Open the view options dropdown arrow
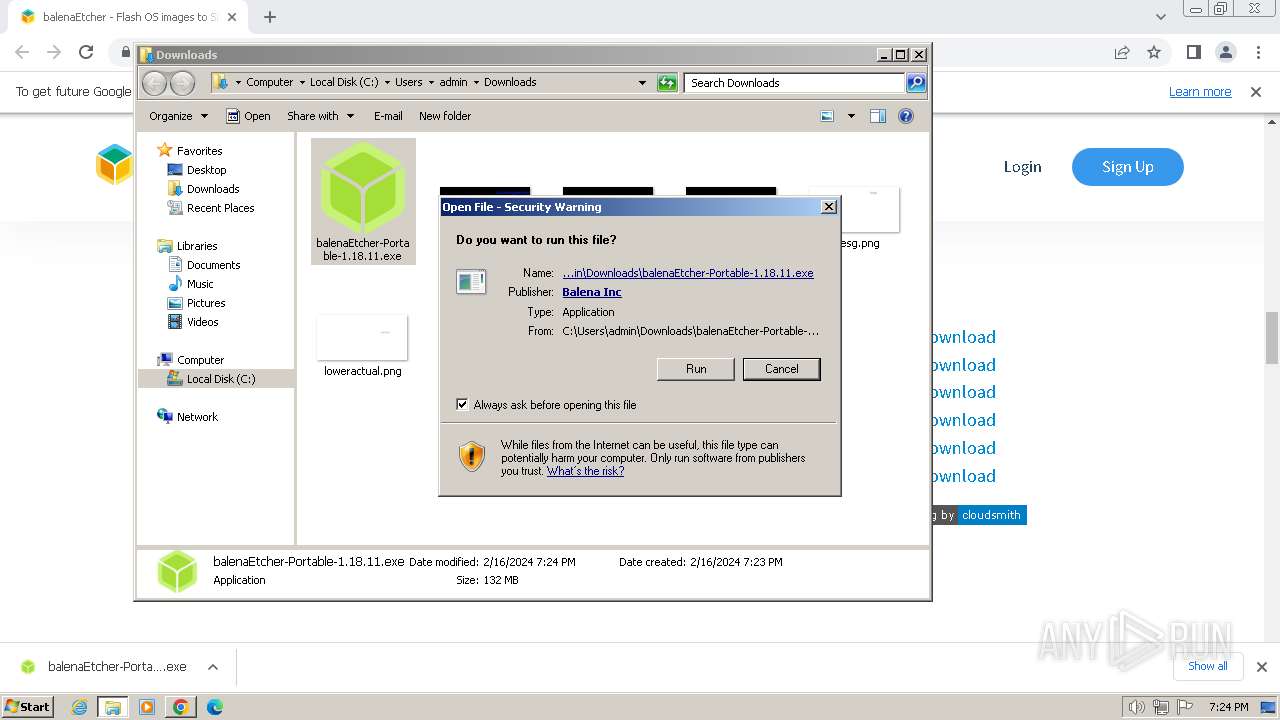 coord(851,116)
